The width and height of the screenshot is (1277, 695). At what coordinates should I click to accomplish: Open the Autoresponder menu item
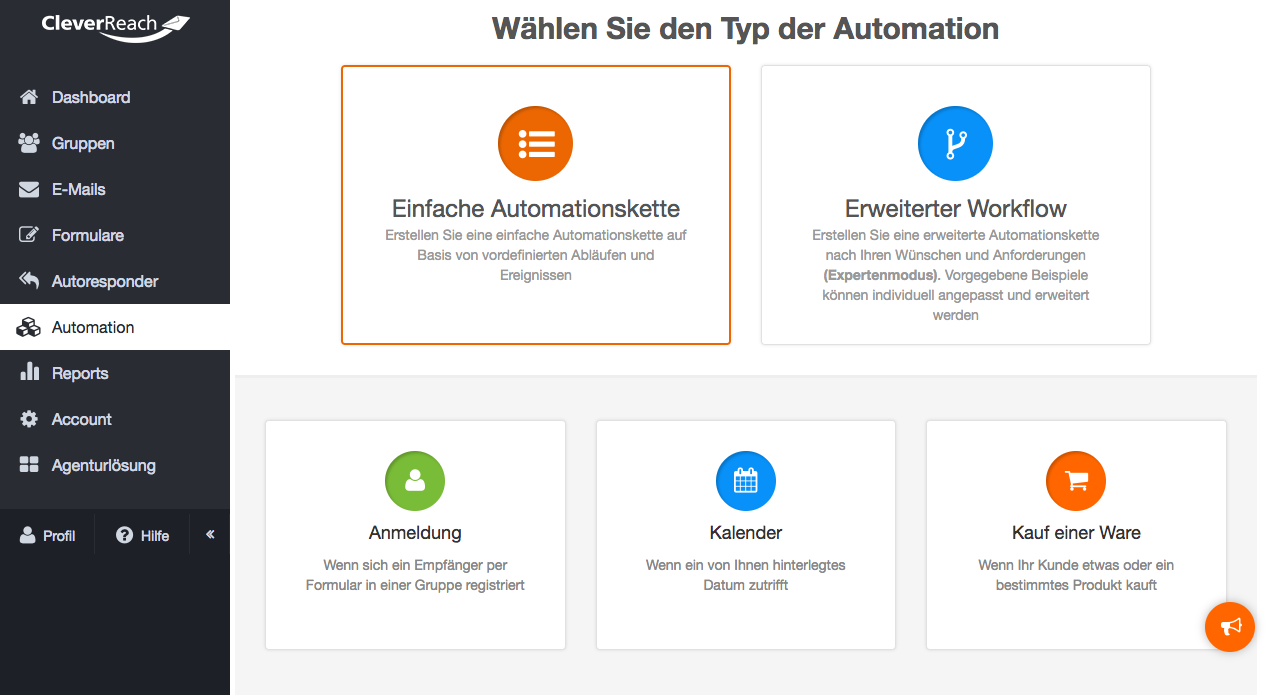coord(115,281)
